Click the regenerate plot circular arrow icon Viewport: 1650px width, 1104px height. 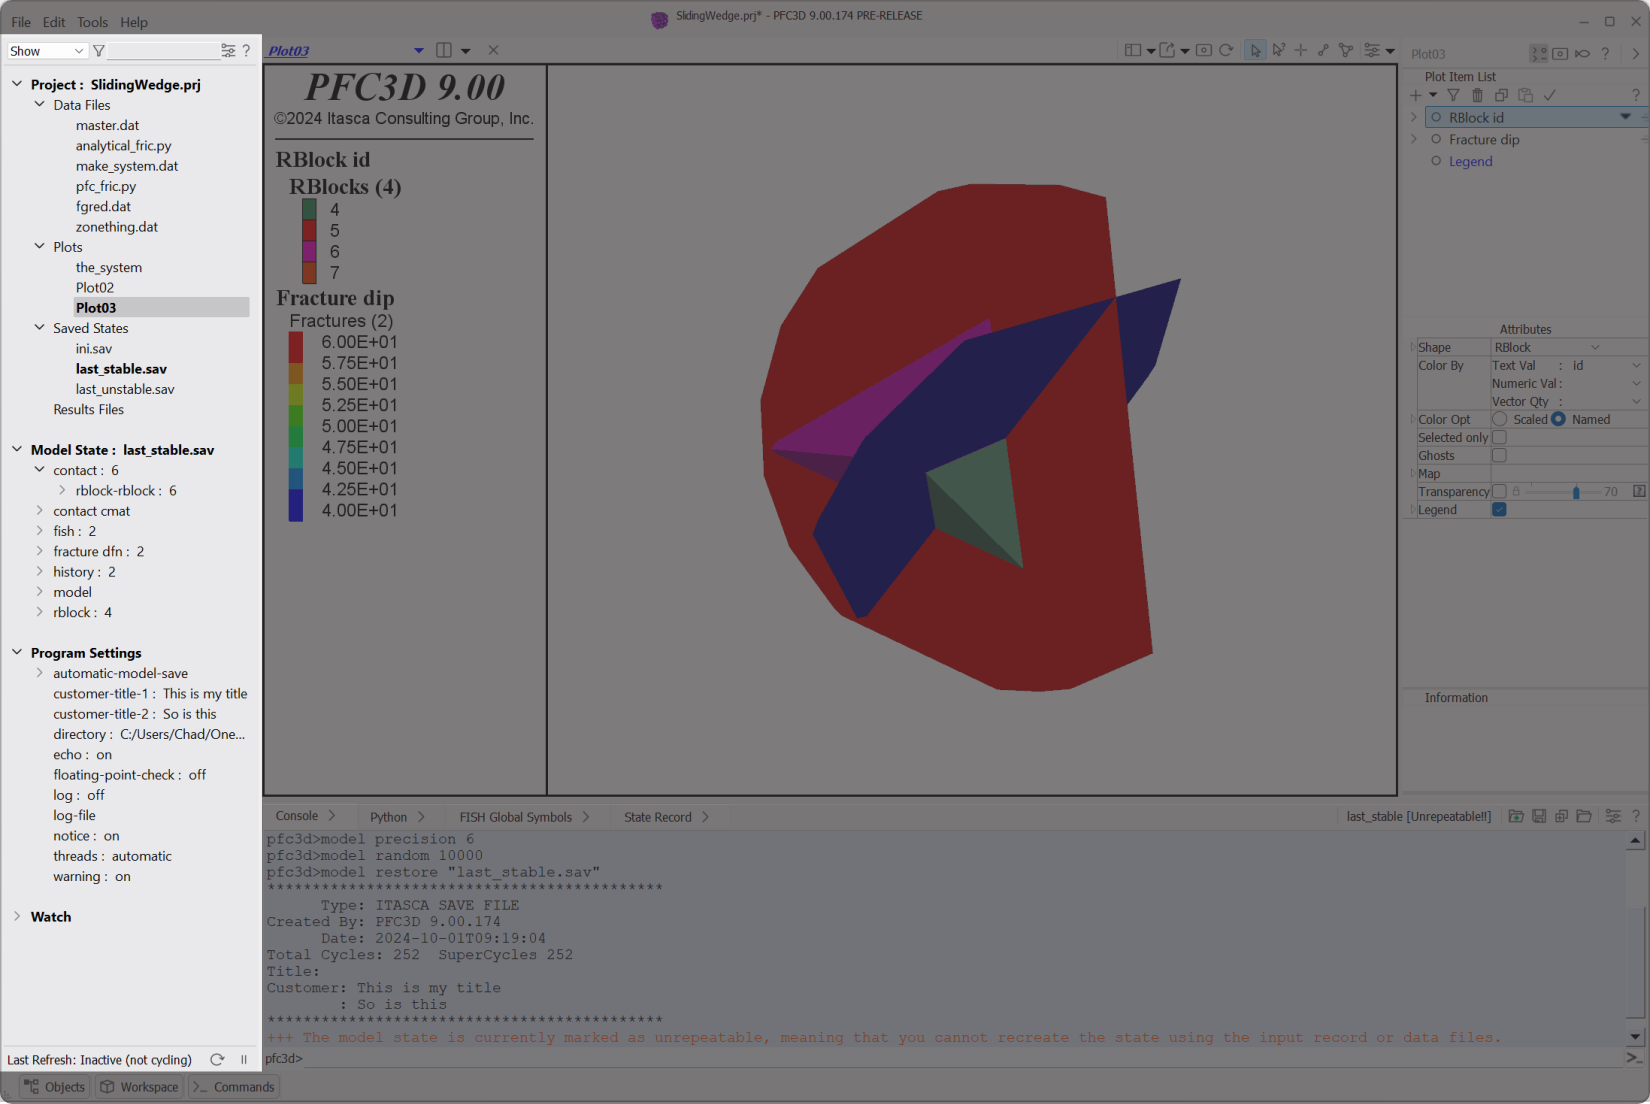(x=1226, y=50)
